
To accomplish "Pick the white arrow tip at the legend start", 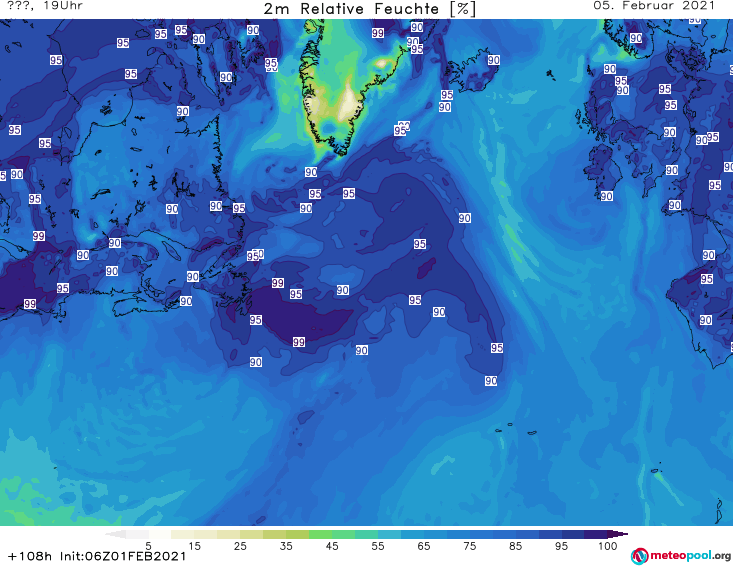I will click(116, 534).
